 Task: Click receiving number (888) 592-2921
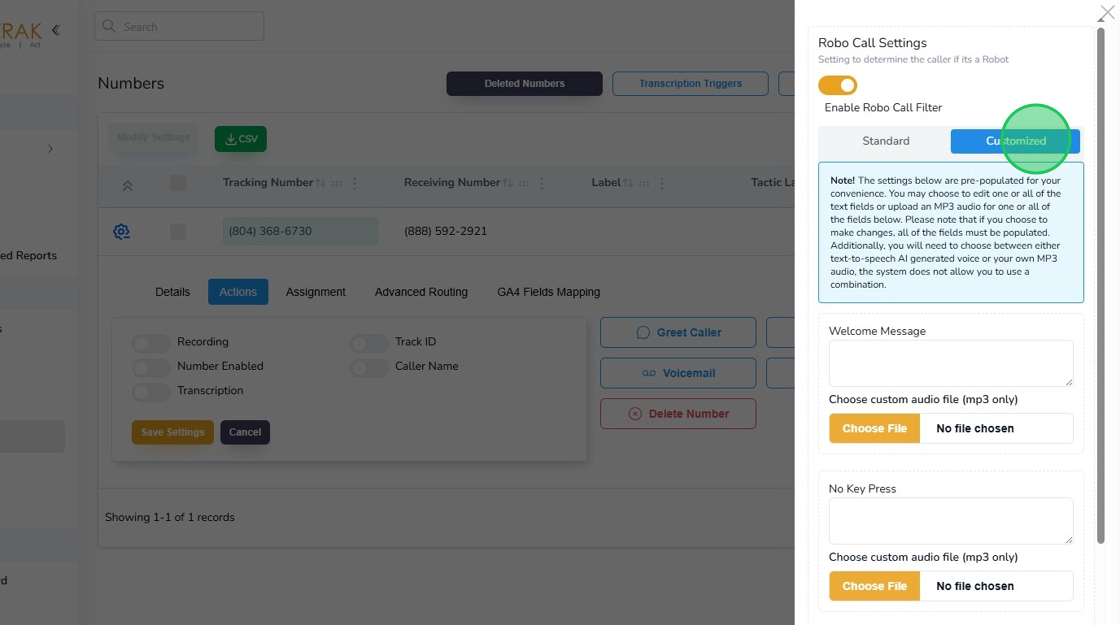(446, 231)
